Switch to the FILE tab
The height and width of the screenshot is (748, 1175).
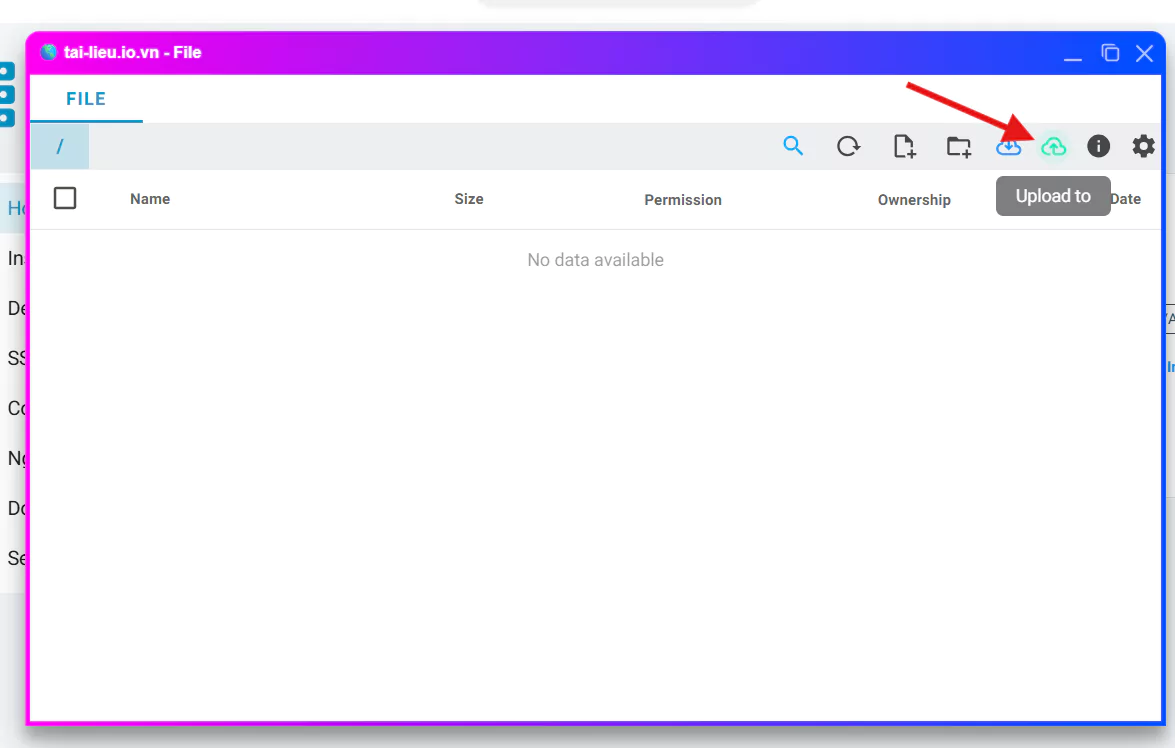pyautogui.click(x=86, y=99)
